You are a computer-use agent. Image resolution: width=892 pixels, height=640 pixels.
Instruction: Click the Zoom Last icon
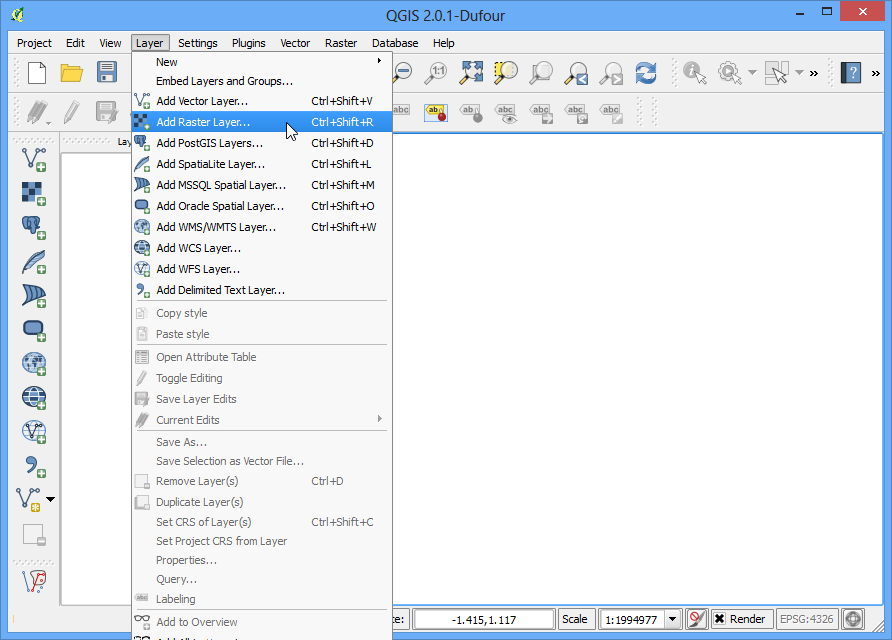coord(576,73)
